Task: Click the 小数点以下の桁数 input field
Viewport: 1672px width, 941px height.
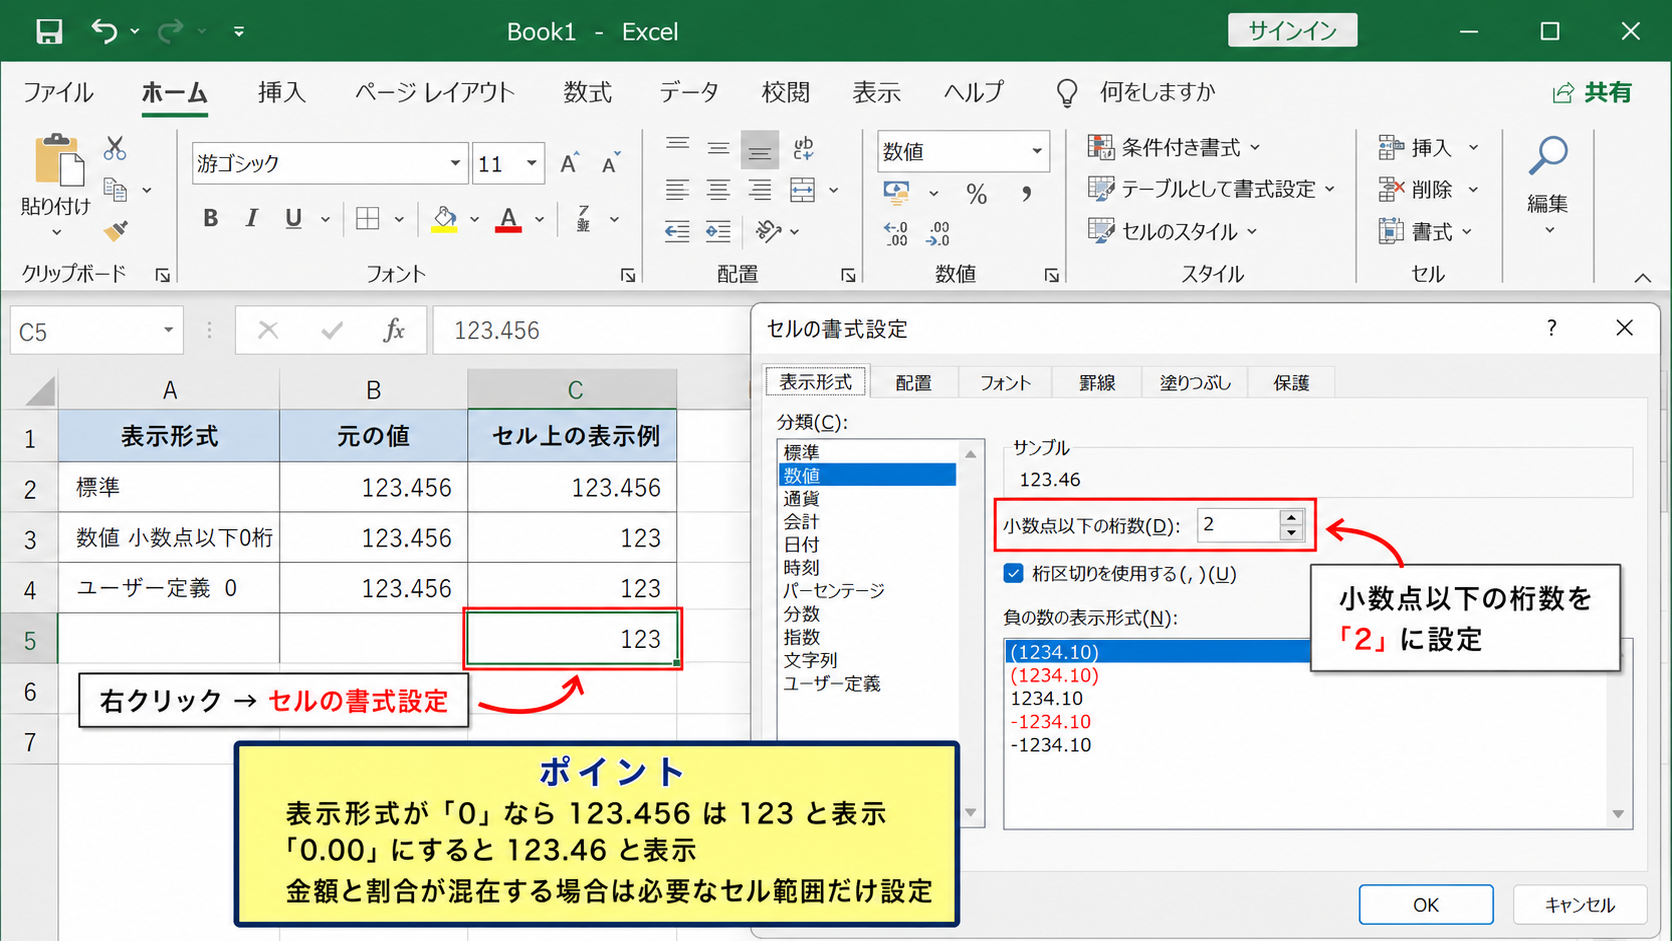Action: point(1238,525)
